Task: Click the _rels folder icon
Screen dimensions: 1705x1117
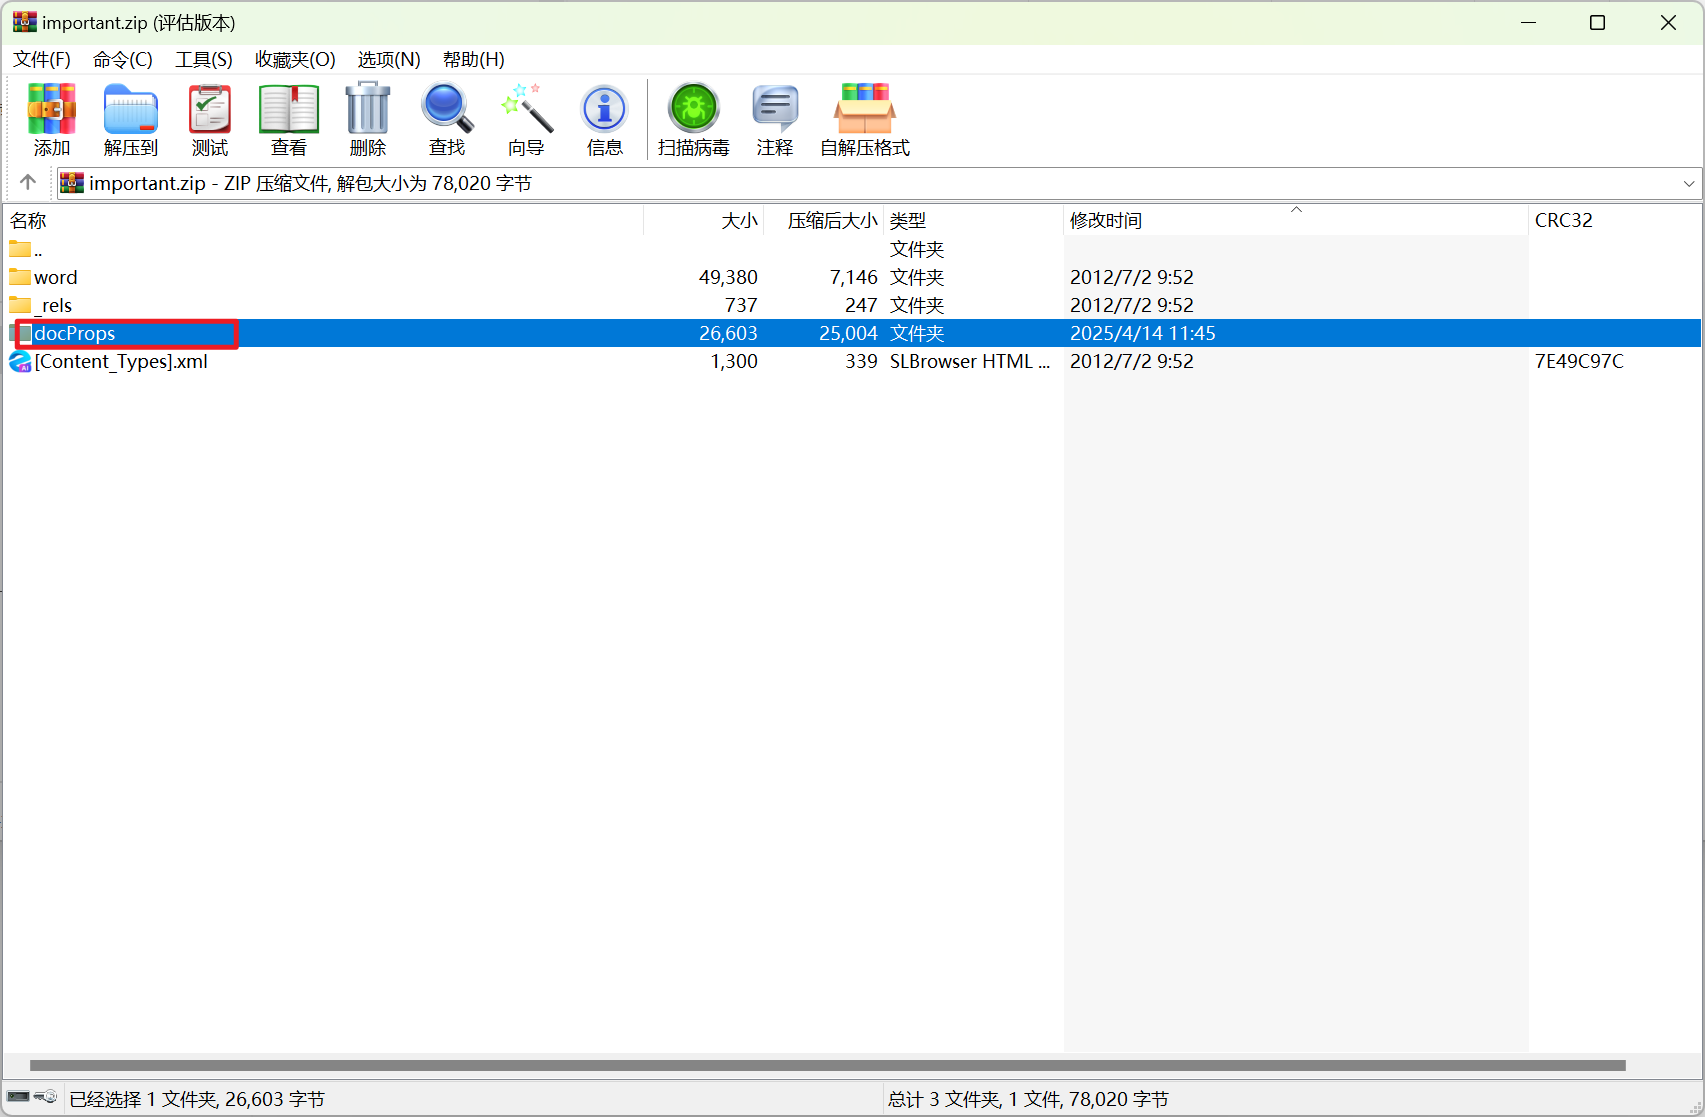Action: pos(20,304)
